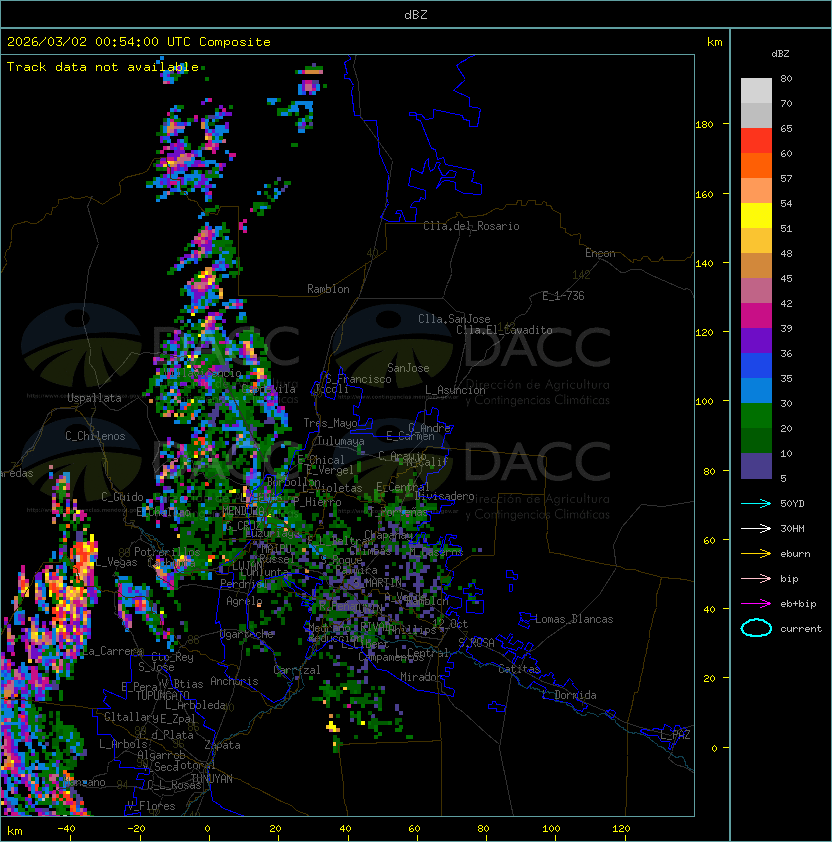Click the cyan 'current' ellipse icon in legend

756,628
